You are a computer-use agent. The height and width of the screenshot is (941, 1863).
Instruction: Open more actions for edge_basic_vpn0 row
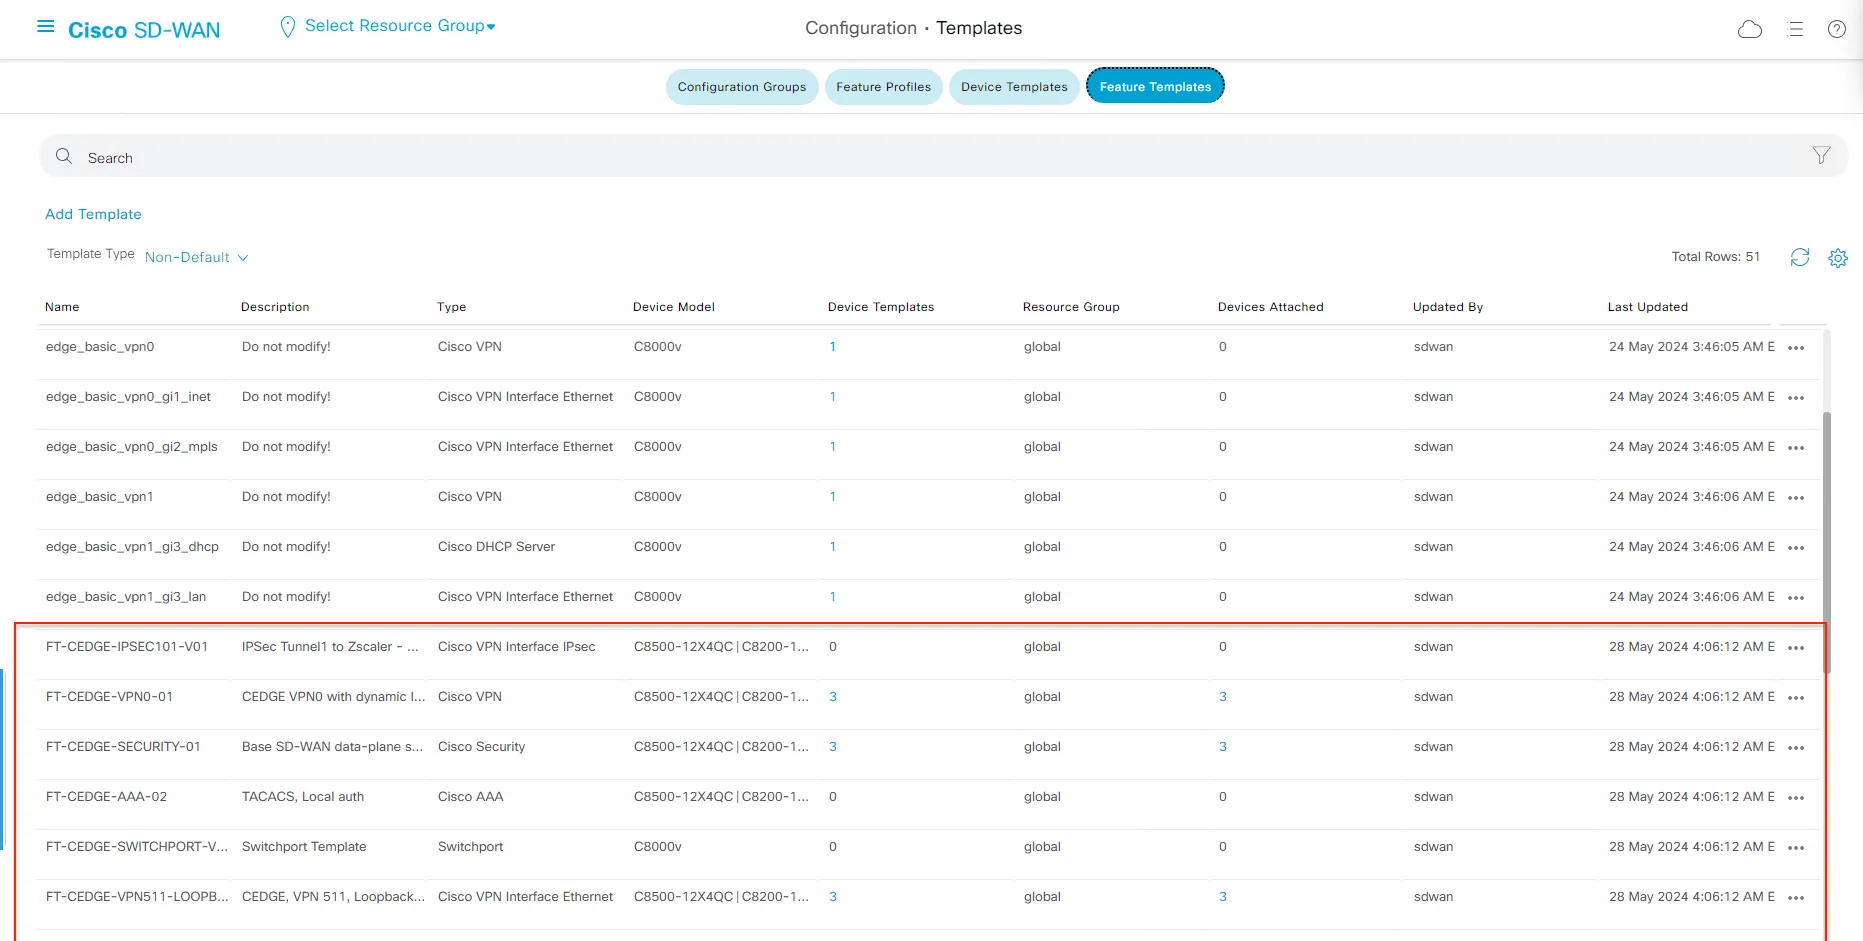[1796, 348]
